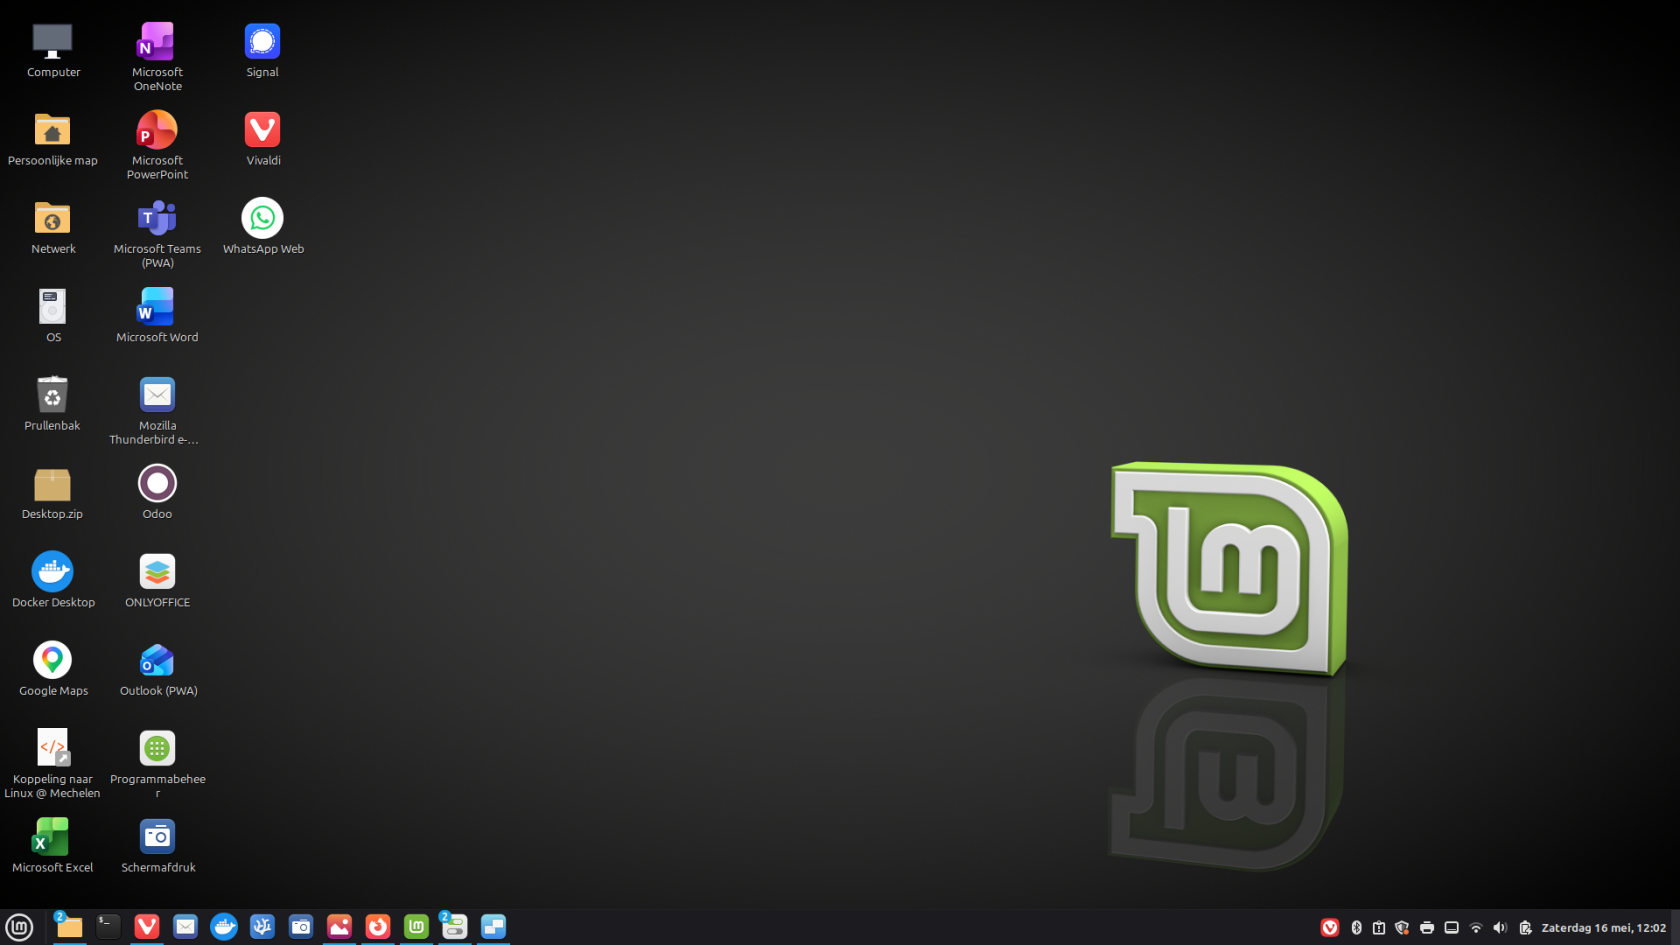Click the Vivaldi icon in the system tray
The image size is (1680, 945).
tap(1330, 928)
